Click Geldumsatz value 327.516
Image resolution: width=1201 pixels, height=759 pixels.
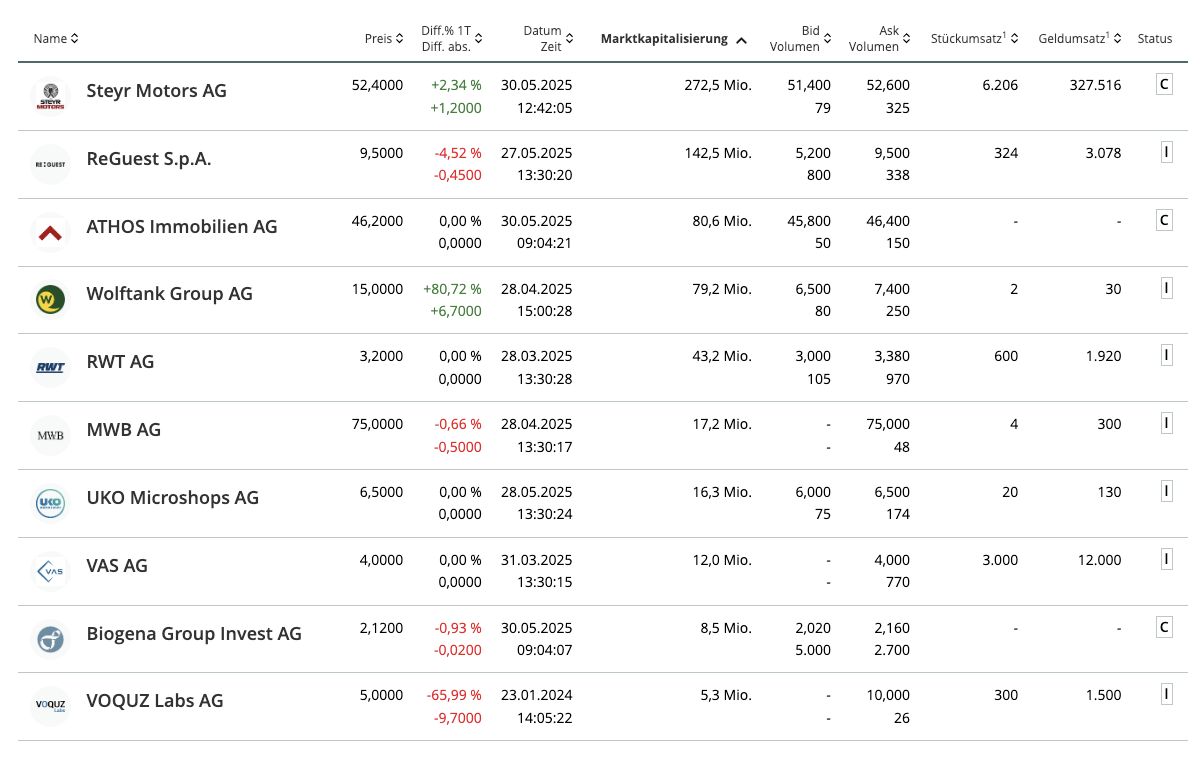(1094, 85)
